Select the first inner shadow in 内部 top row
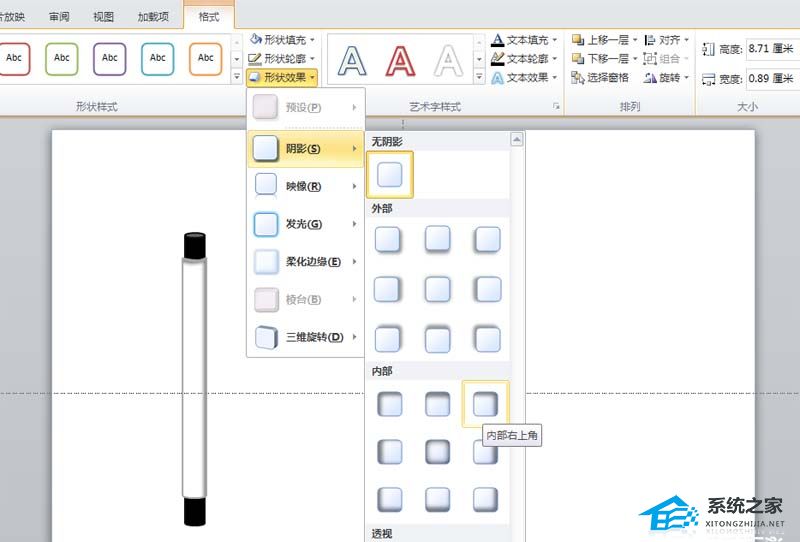The width and height of the screenshot is (800, 542). tap(390, 404)
